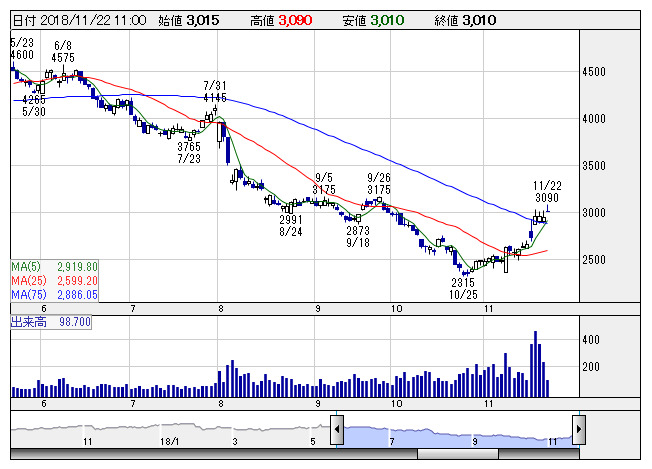652x469 pixels.
Task: Click the 9/26 3175 peak annotation
Action: click(379, 184)
